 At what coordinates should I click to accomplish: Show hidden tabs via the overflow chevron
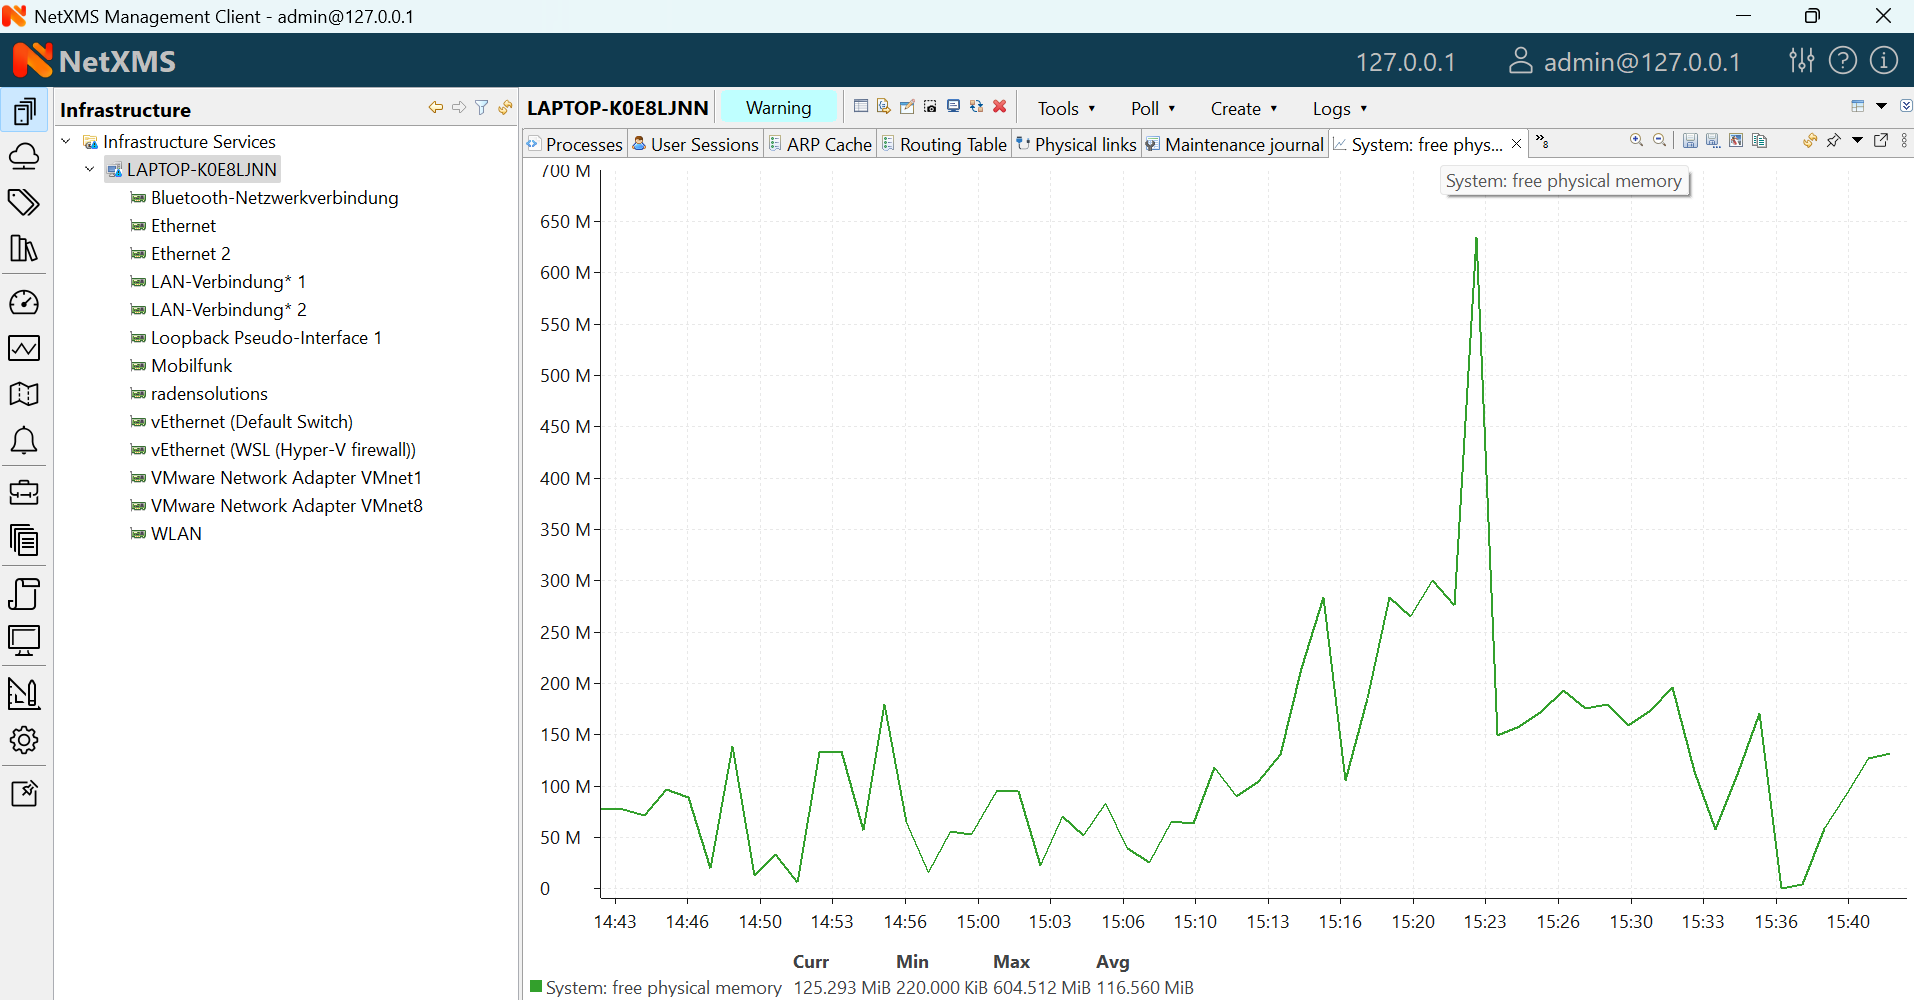click(x=1542, y=143)
